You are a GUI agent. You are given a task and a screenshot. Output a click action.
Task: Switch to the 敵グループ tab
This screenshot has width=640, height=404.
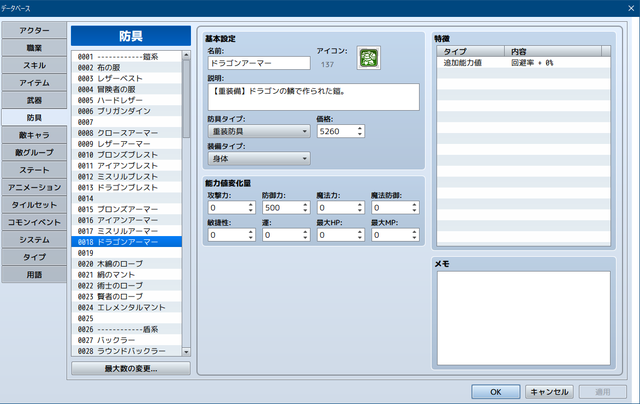point(34,153)
